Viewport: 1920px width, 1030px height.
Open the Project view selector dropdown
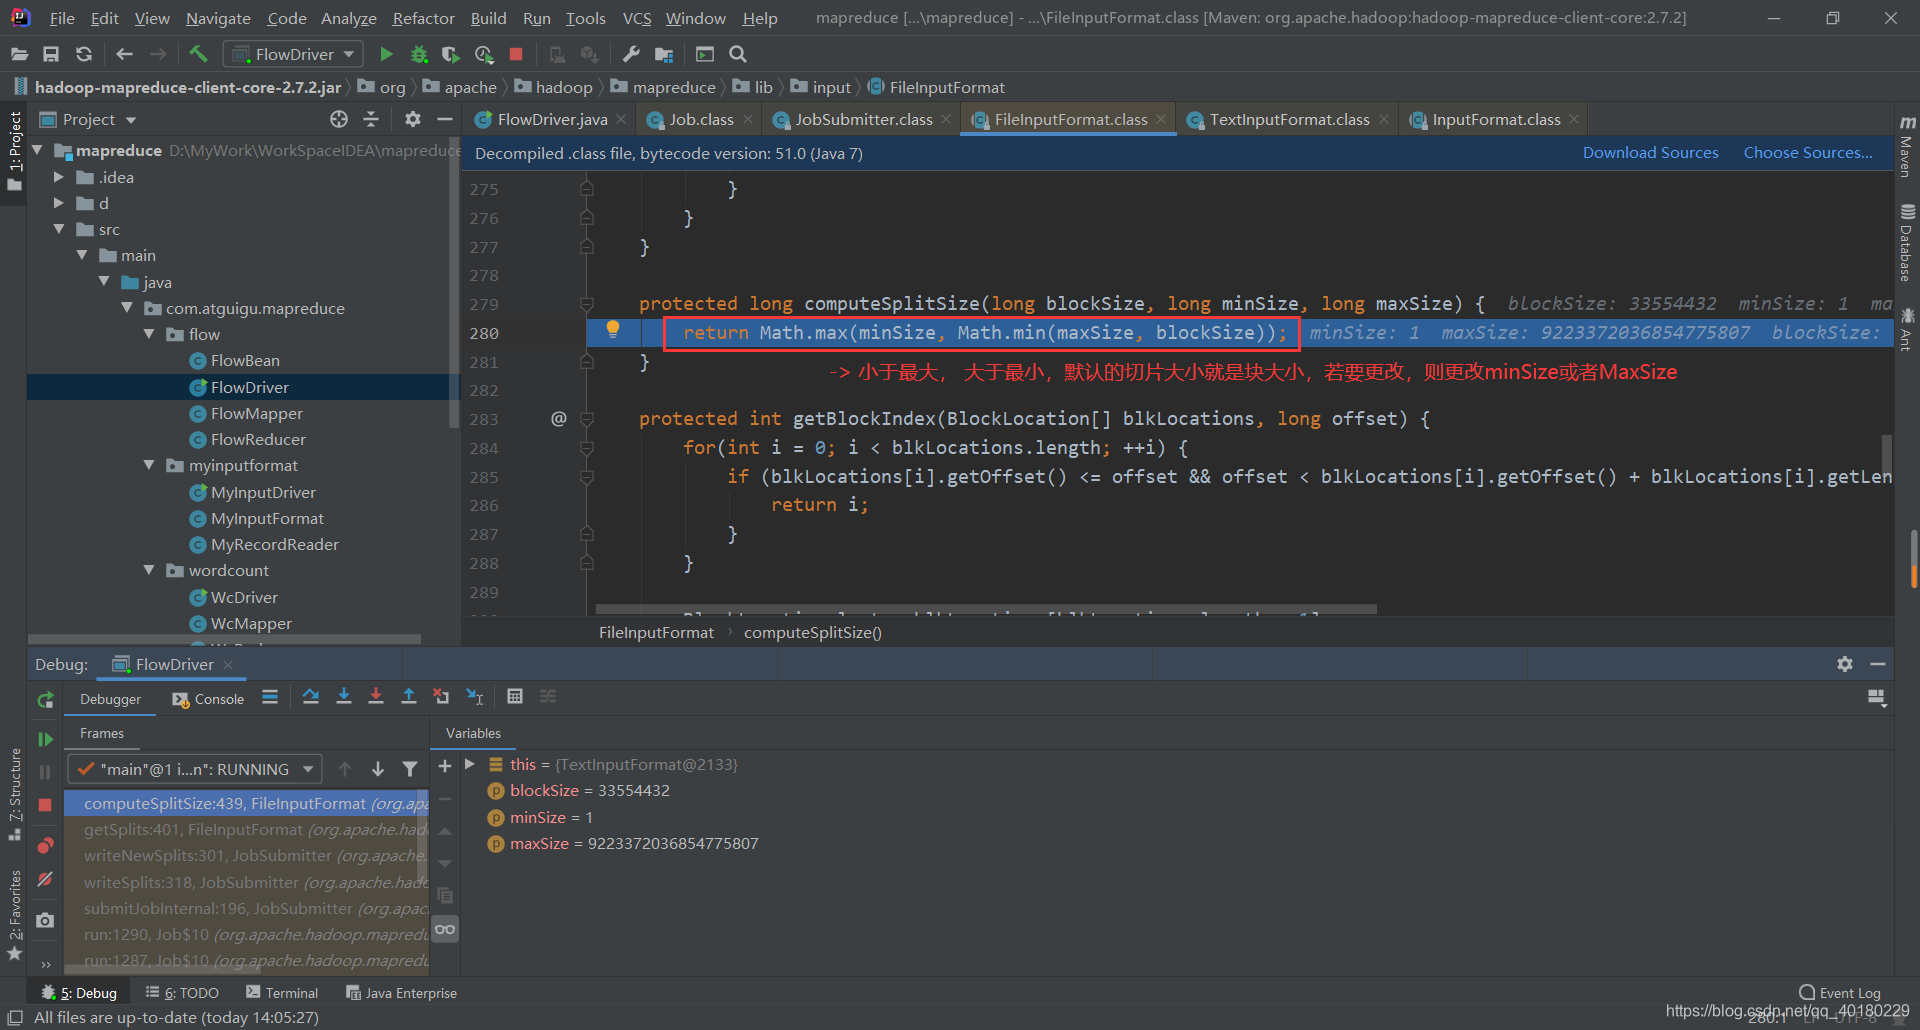click(x=88, y=119)
